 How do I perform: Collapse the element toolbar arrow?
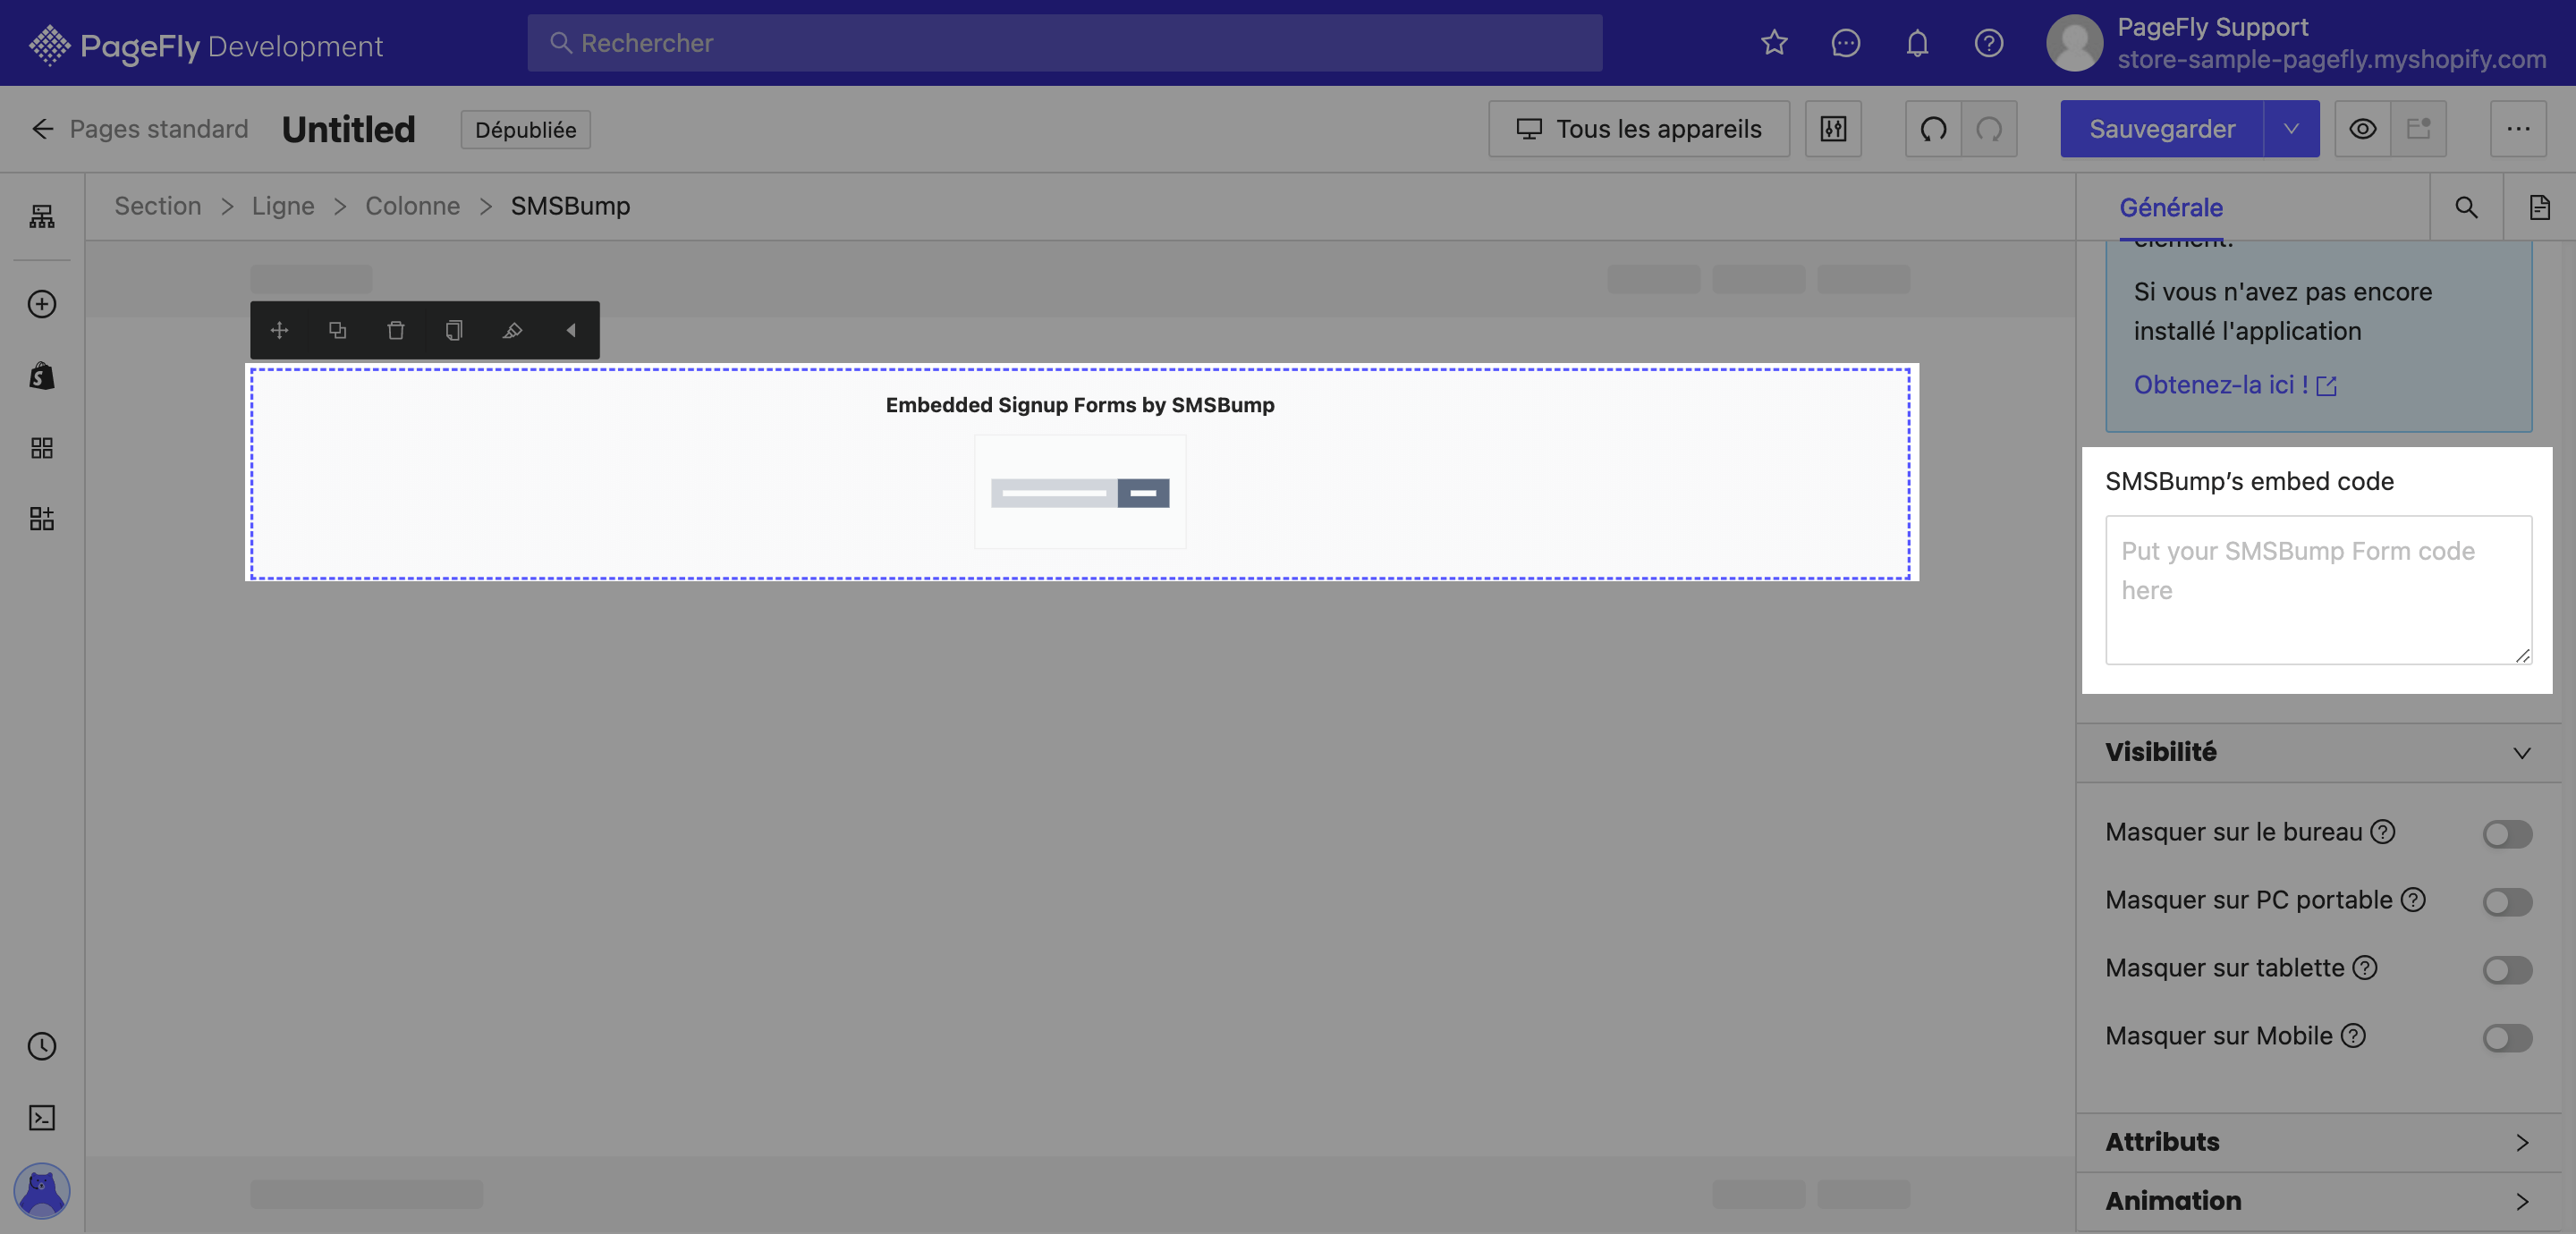(571, 330)
